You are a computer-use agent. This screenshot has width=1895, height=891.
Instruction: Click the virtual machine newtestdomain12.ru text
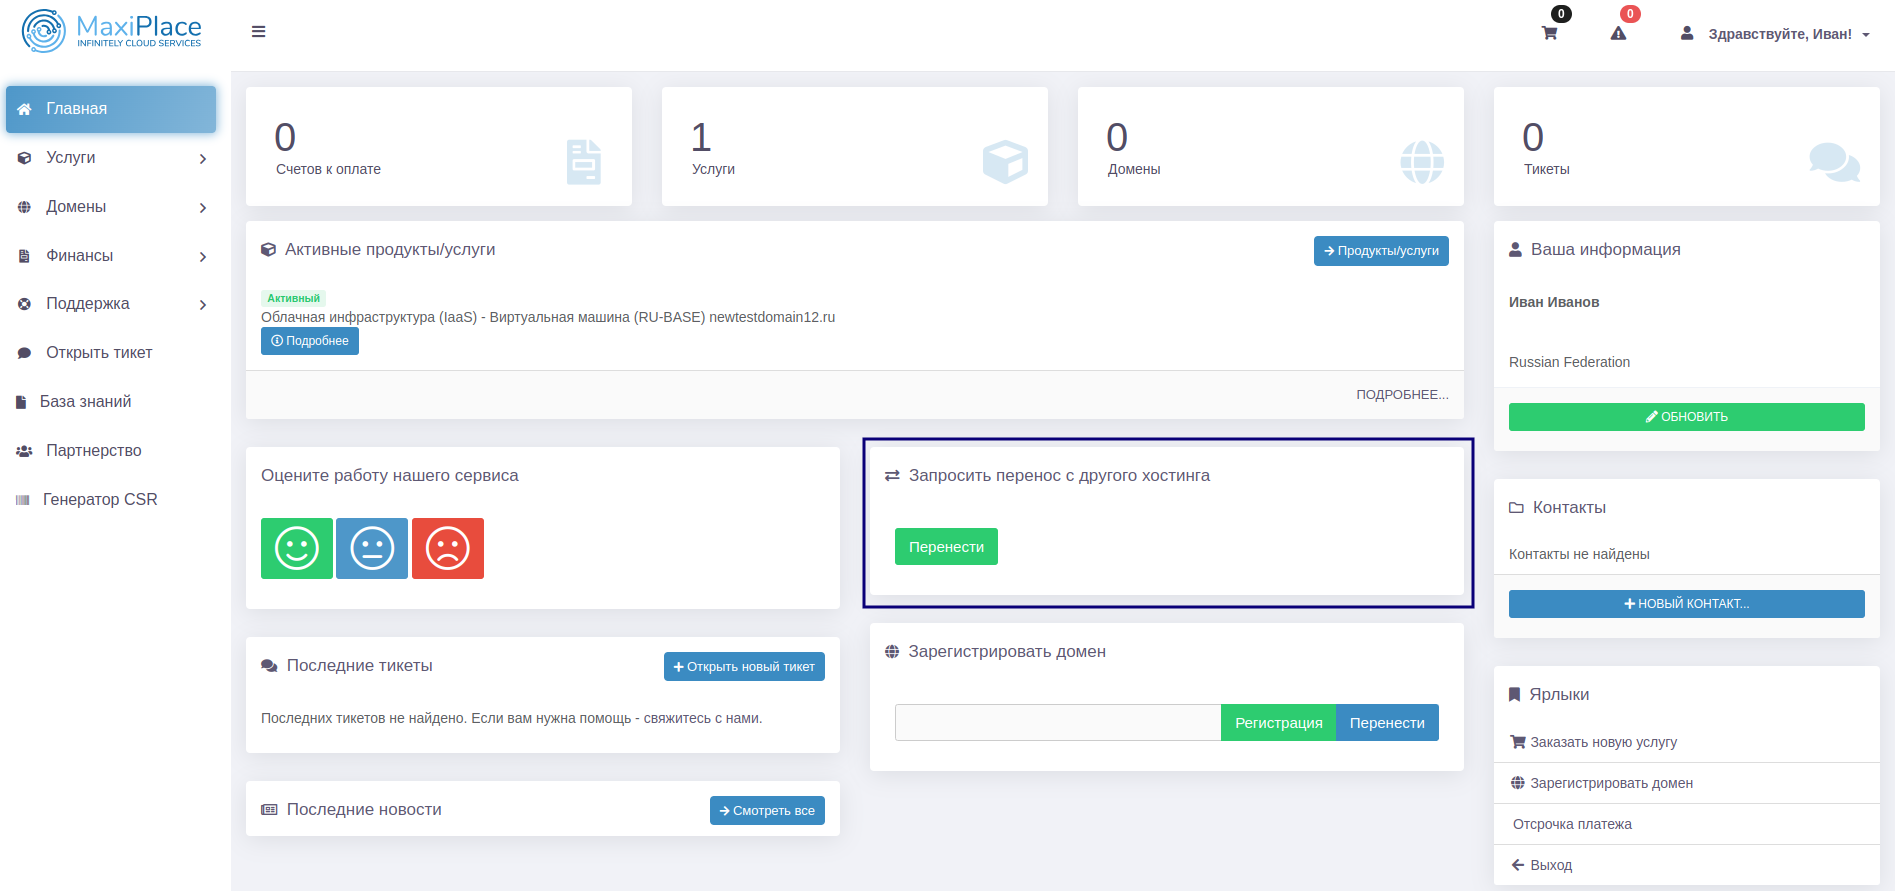pyautogui.click(x=548, y=317)
